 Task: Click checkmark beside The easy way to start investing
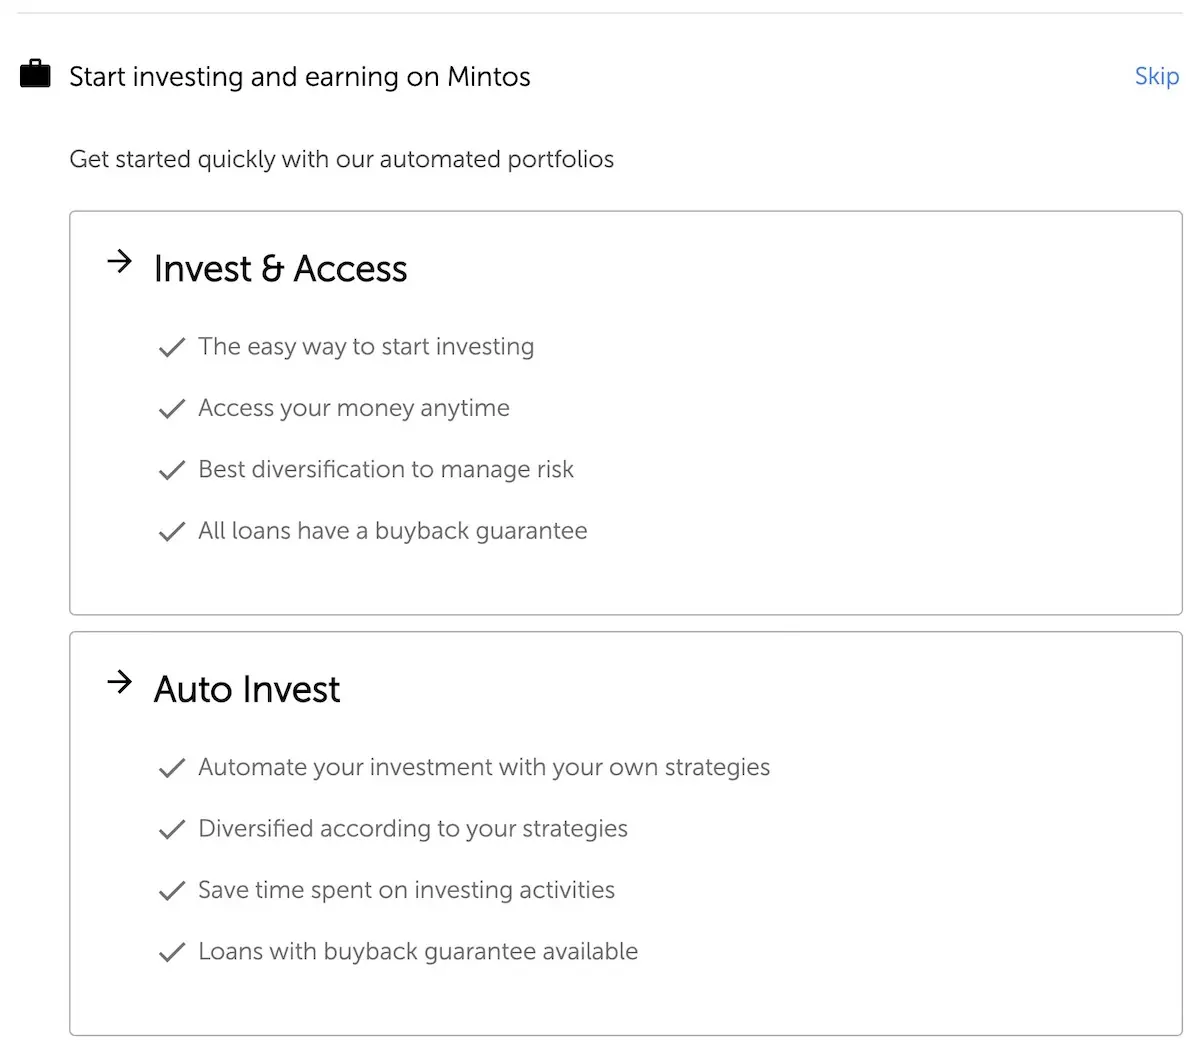pyautogui.click(x=172, y=348)
